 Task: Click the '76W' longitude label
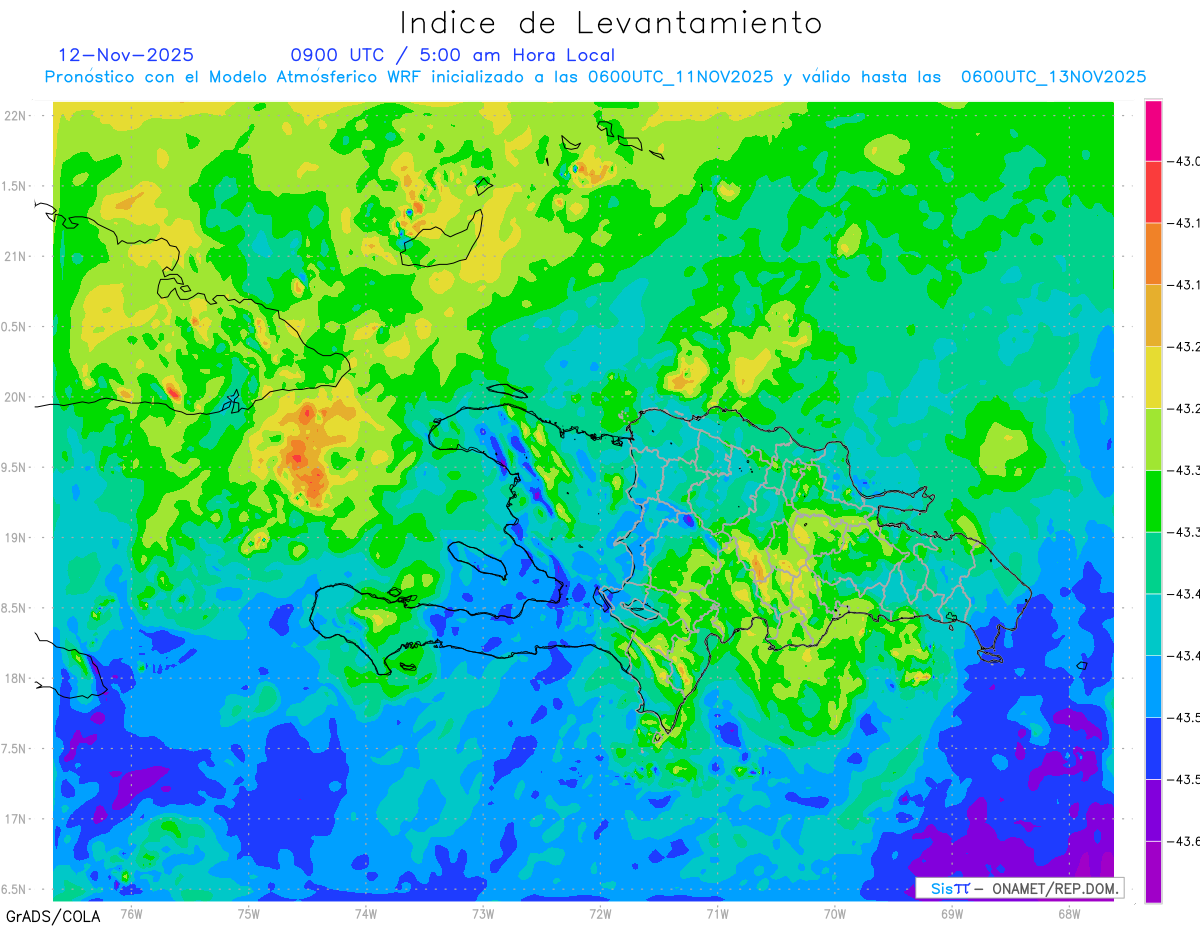[x=131, y=913]
